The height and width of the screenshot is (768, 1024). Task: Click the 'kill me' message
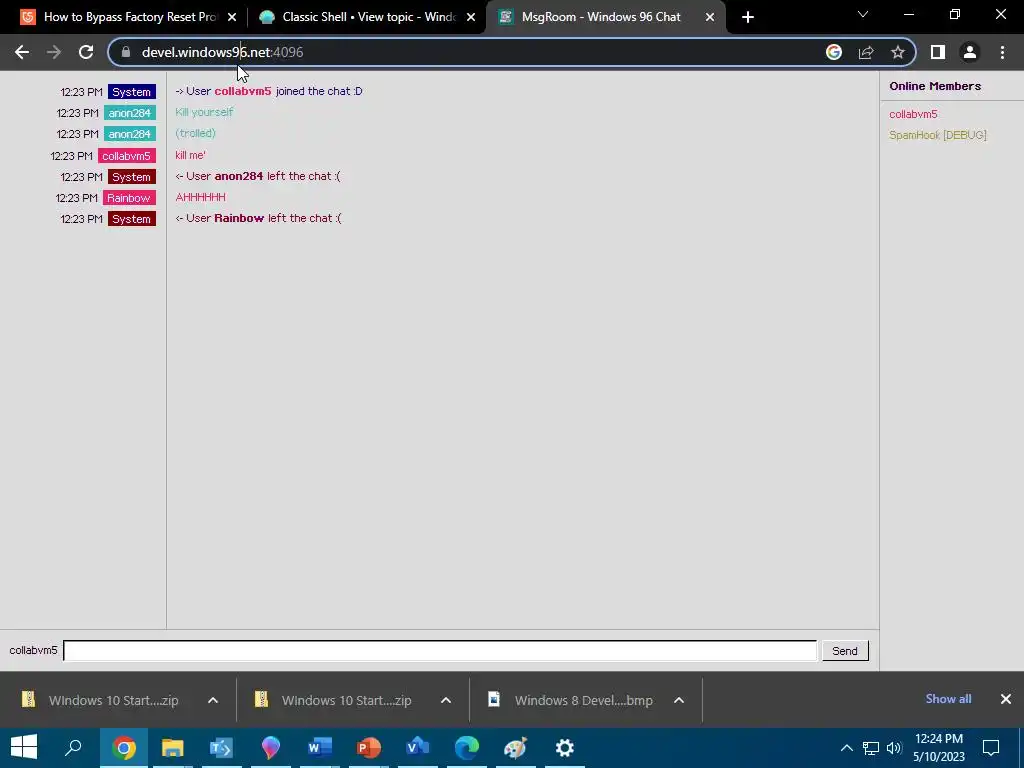click(x=191, y=155)
